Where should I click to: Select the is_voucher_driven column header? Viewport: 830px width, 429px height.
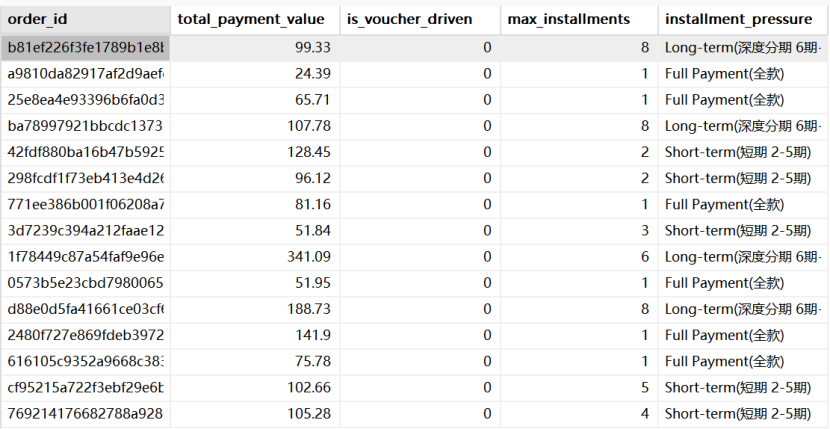420,20
